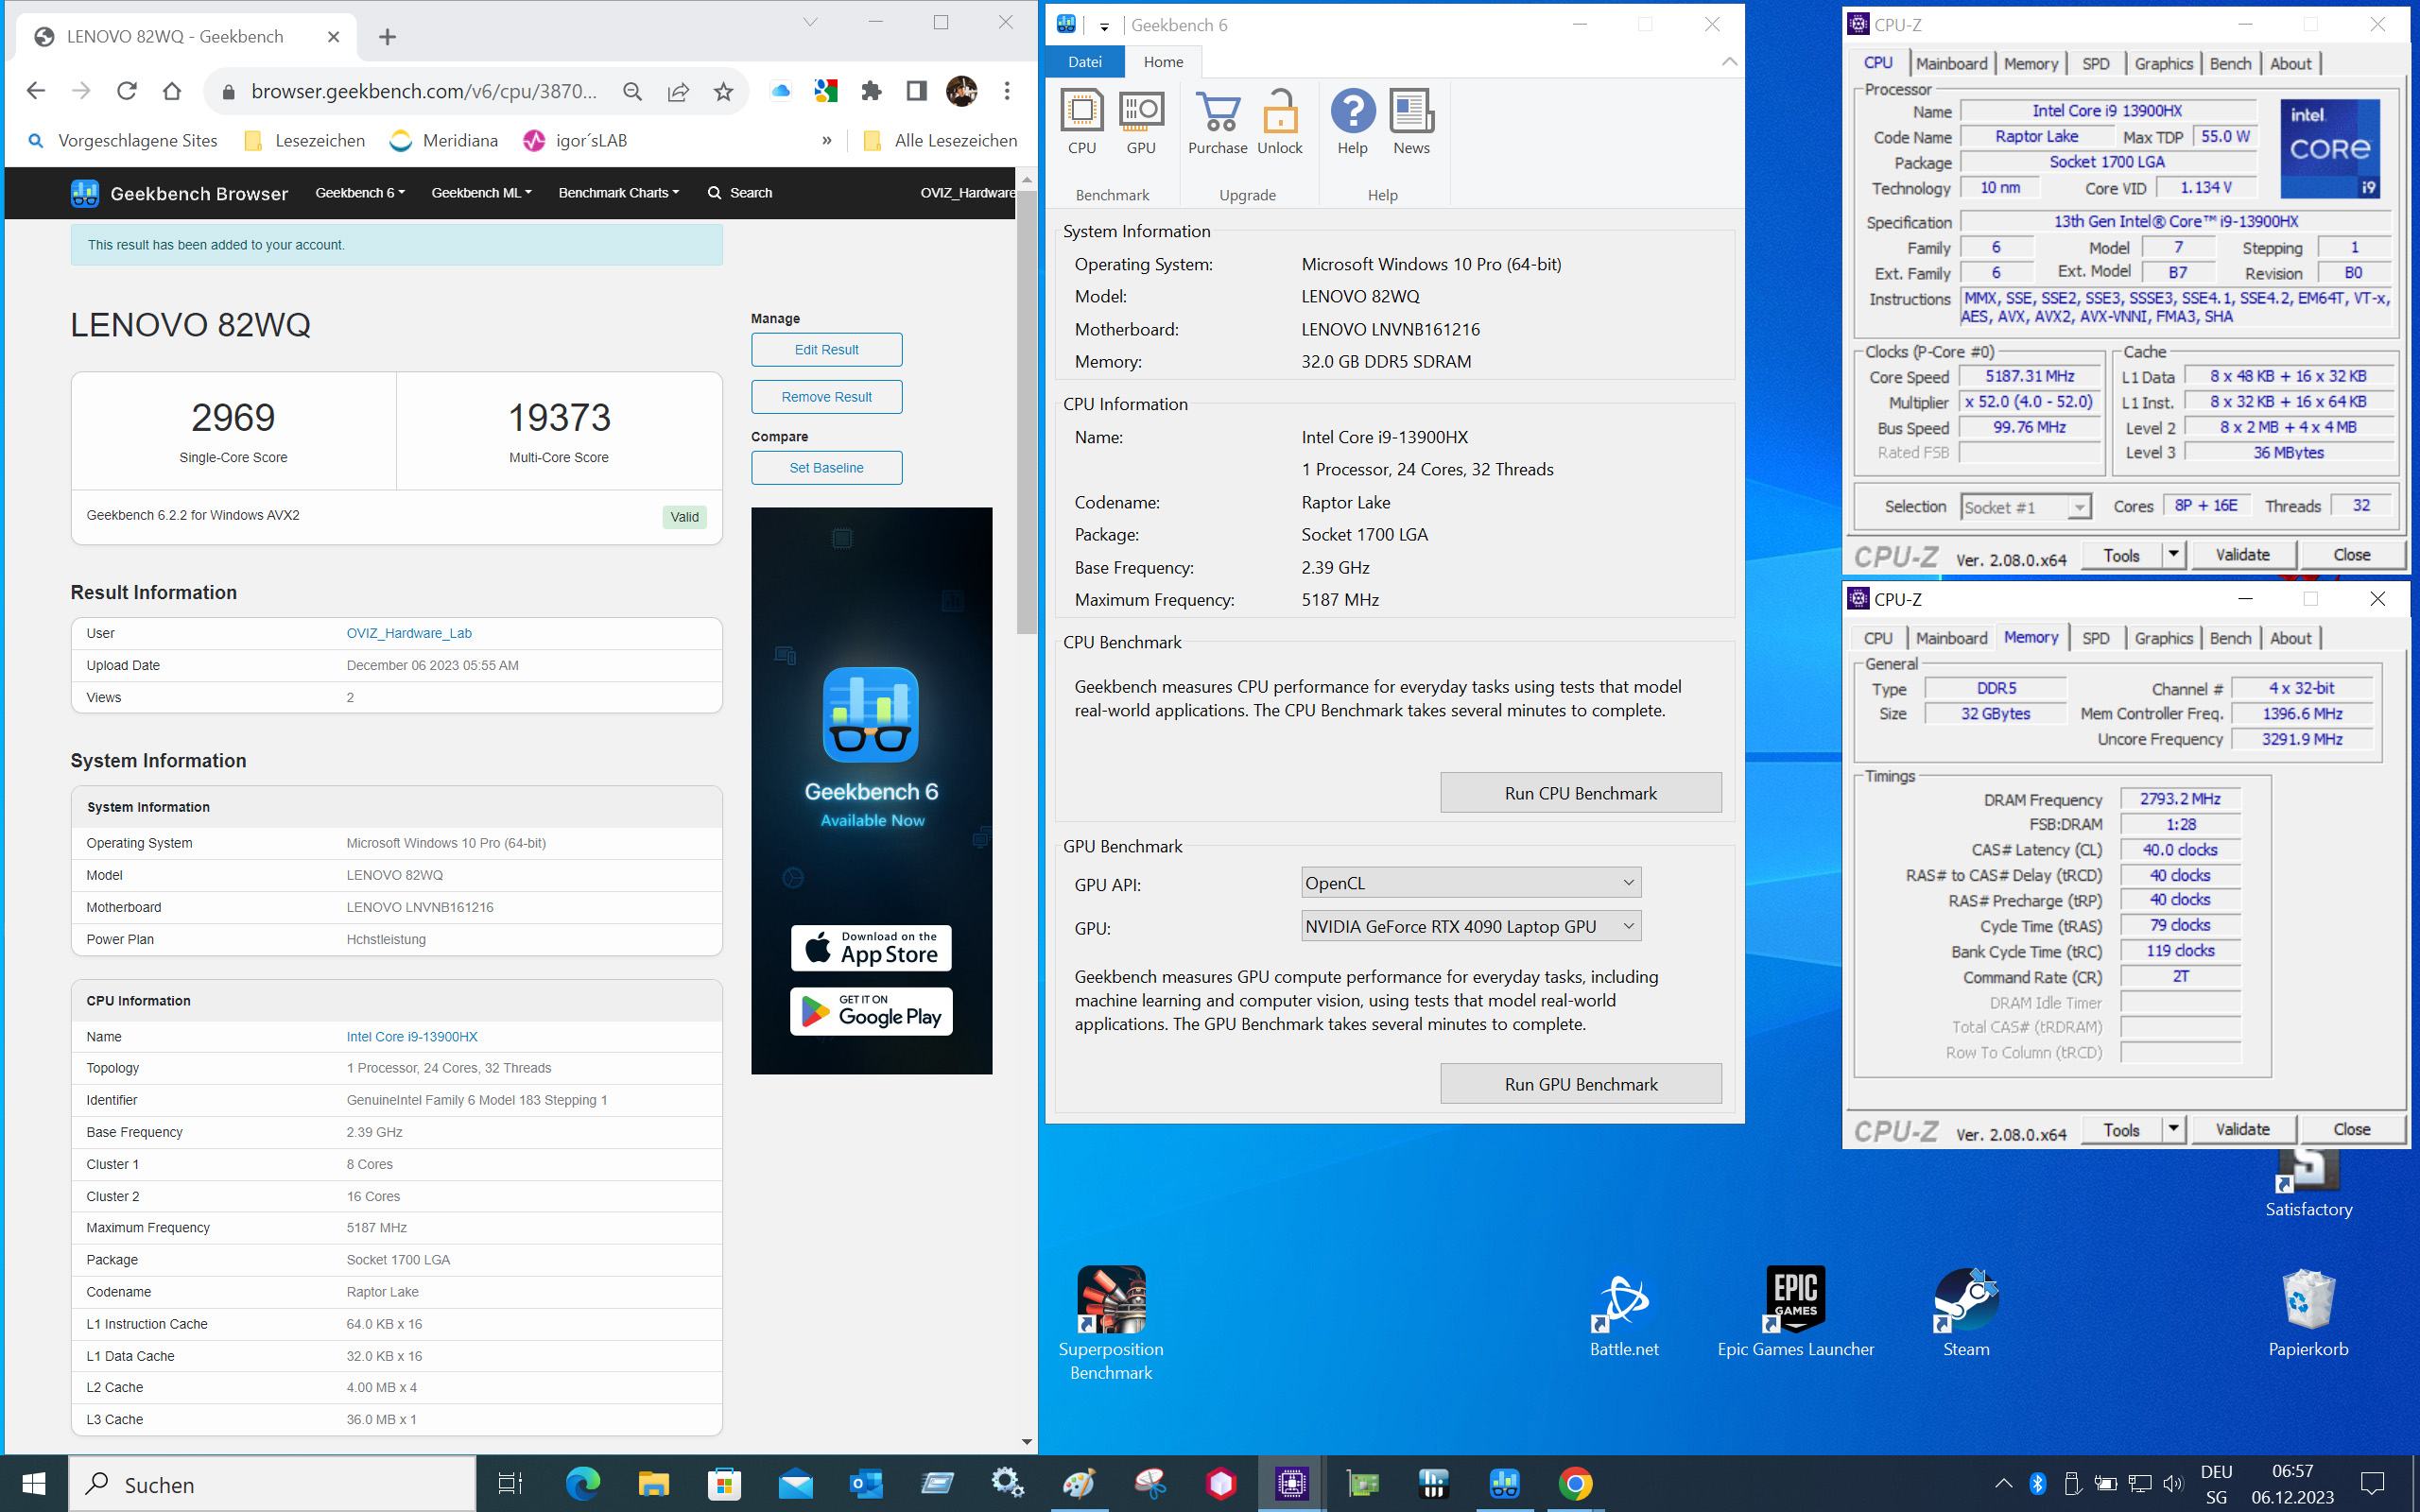2420x1512 pixels.
Task: Open the Papierkorb recycle bin
Action: (2308, 1314)
